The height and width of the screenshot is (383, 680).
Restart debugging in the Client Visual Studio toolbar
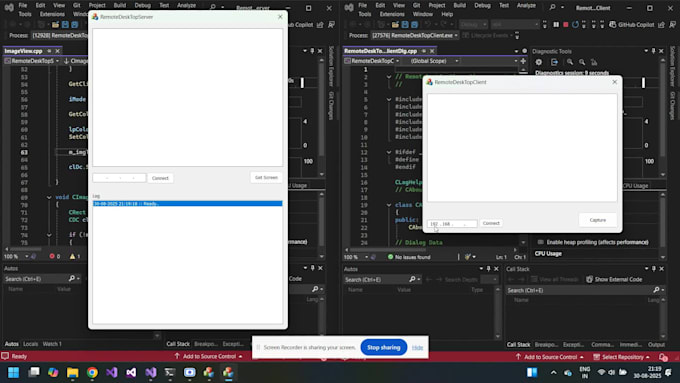click(575, 25)
